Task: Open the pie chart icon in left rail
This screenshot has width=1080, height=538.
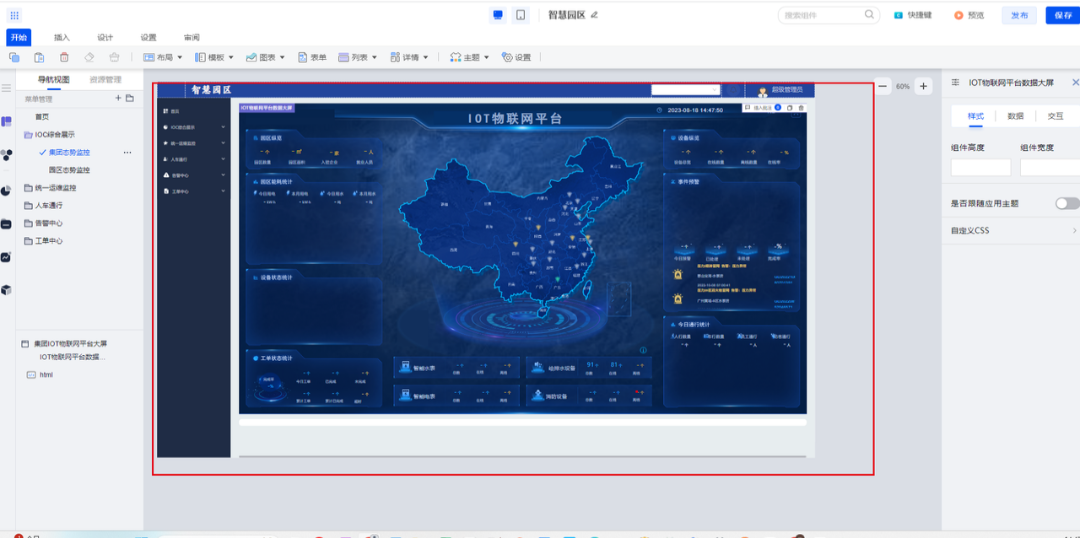Action: pos(6,190)
